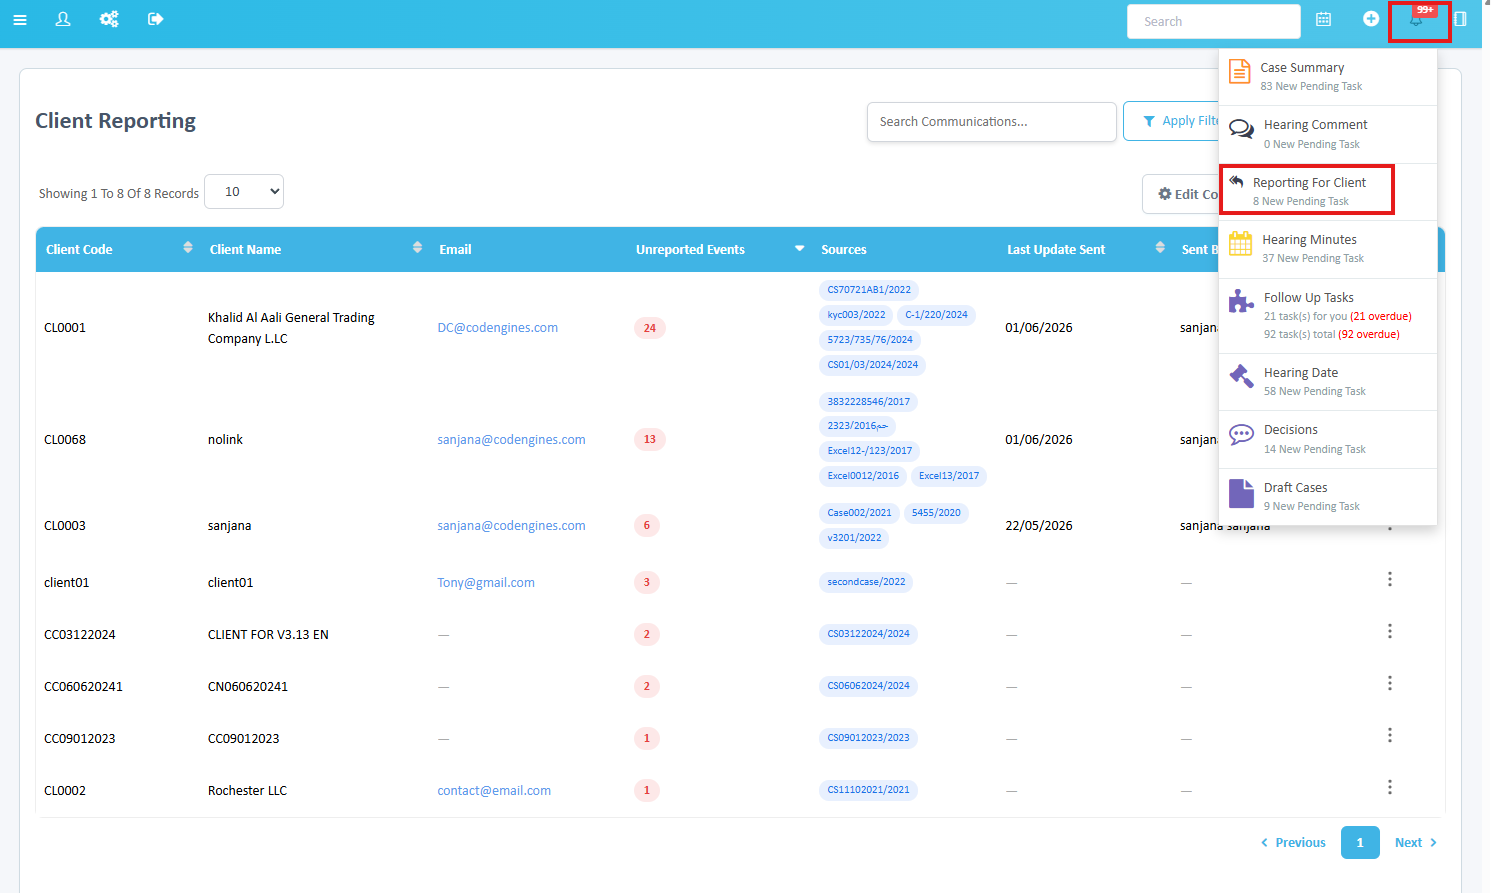Open the records per page dropdown
The width and height of the screenshot is (1491, 893).
tap(244, 192)
